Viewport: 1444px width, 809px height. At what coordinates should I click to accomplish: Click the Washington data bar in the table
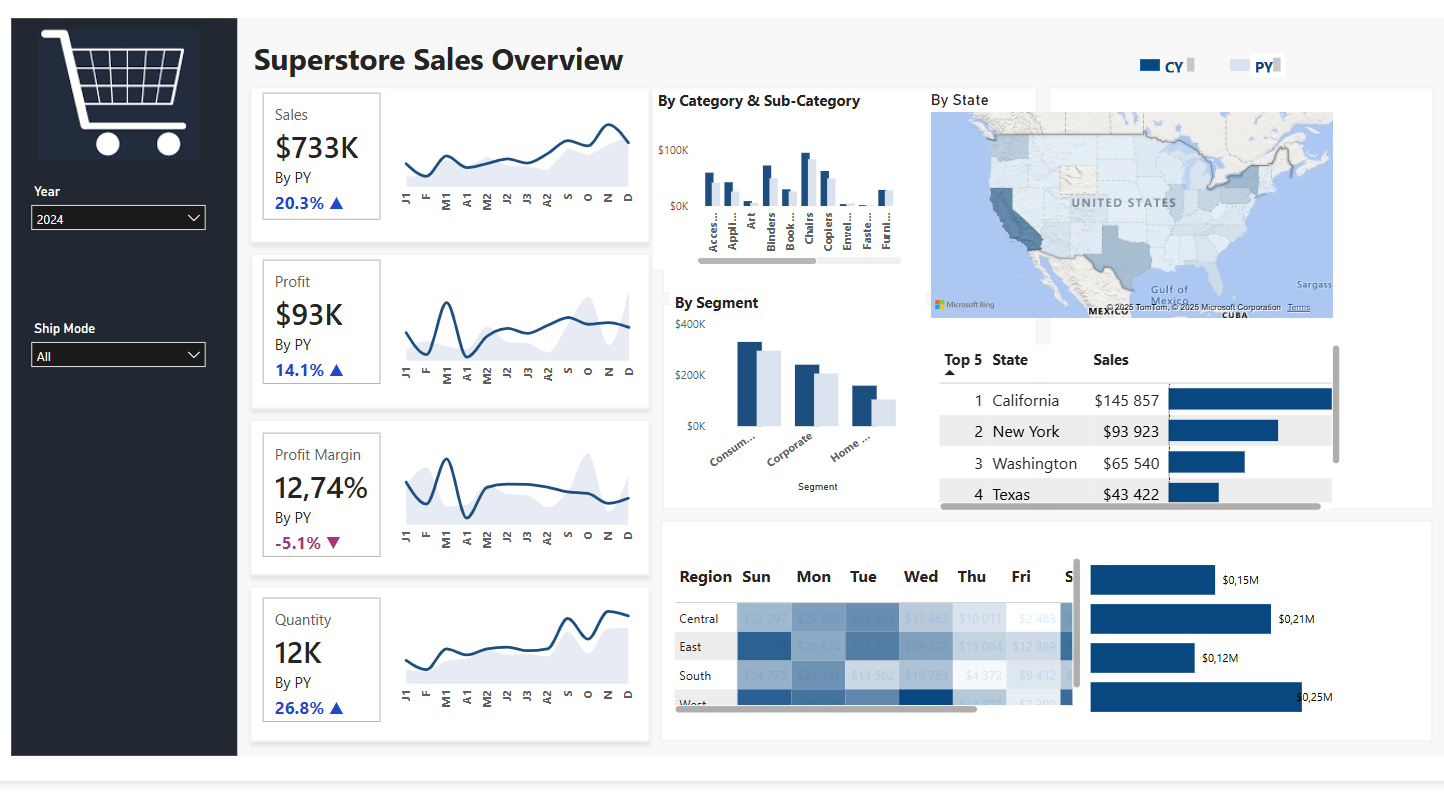1206,462
